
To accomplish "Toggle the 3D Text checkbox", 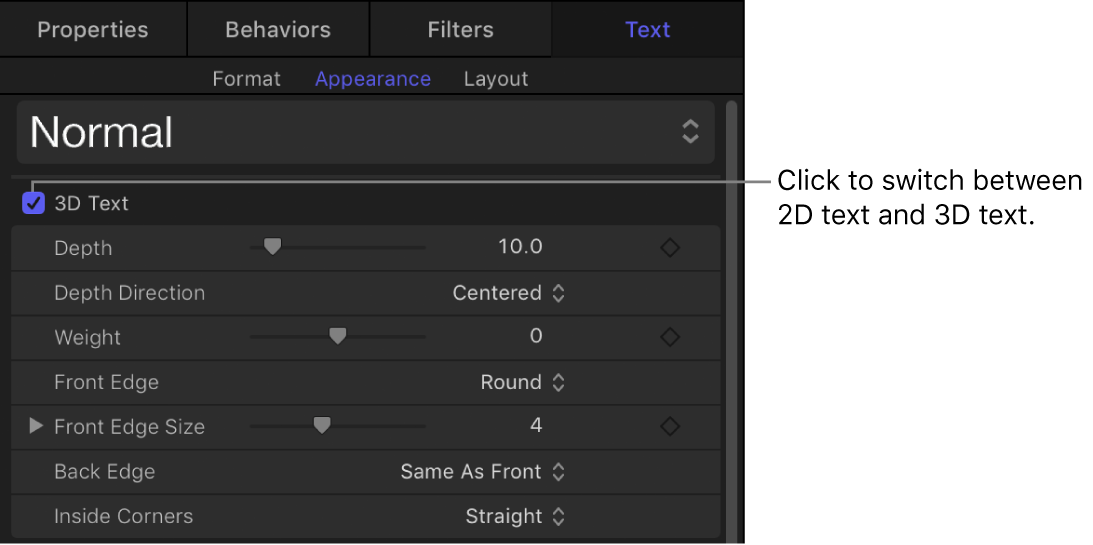I will coord(34,204).
